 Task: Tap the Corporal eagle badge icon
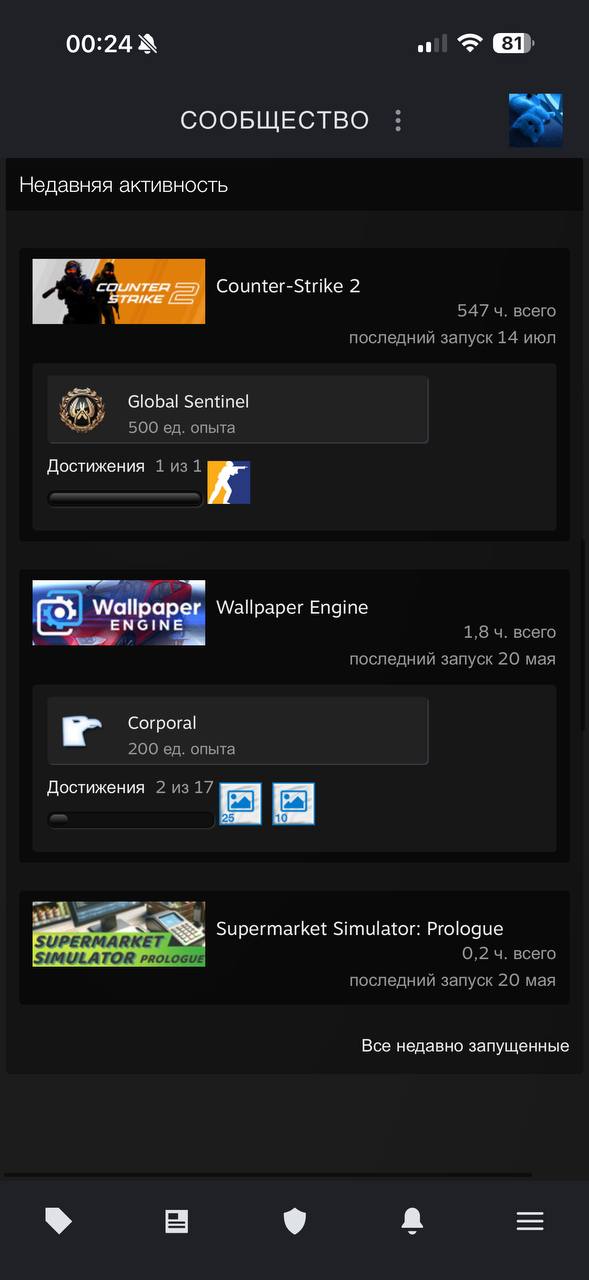click(82, 731)
